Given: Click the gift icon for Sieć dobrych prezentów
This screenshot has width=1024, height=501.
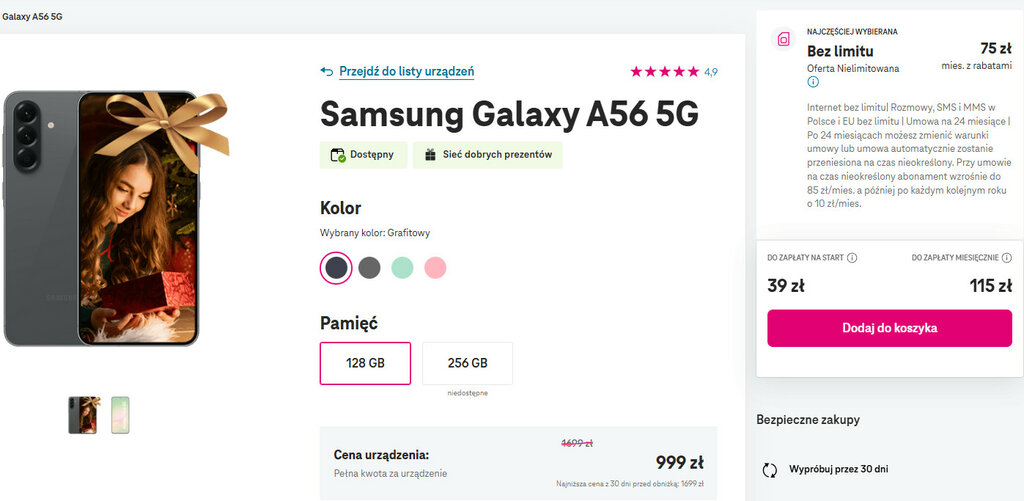Looking at the screenshot, I should point(430,155).
